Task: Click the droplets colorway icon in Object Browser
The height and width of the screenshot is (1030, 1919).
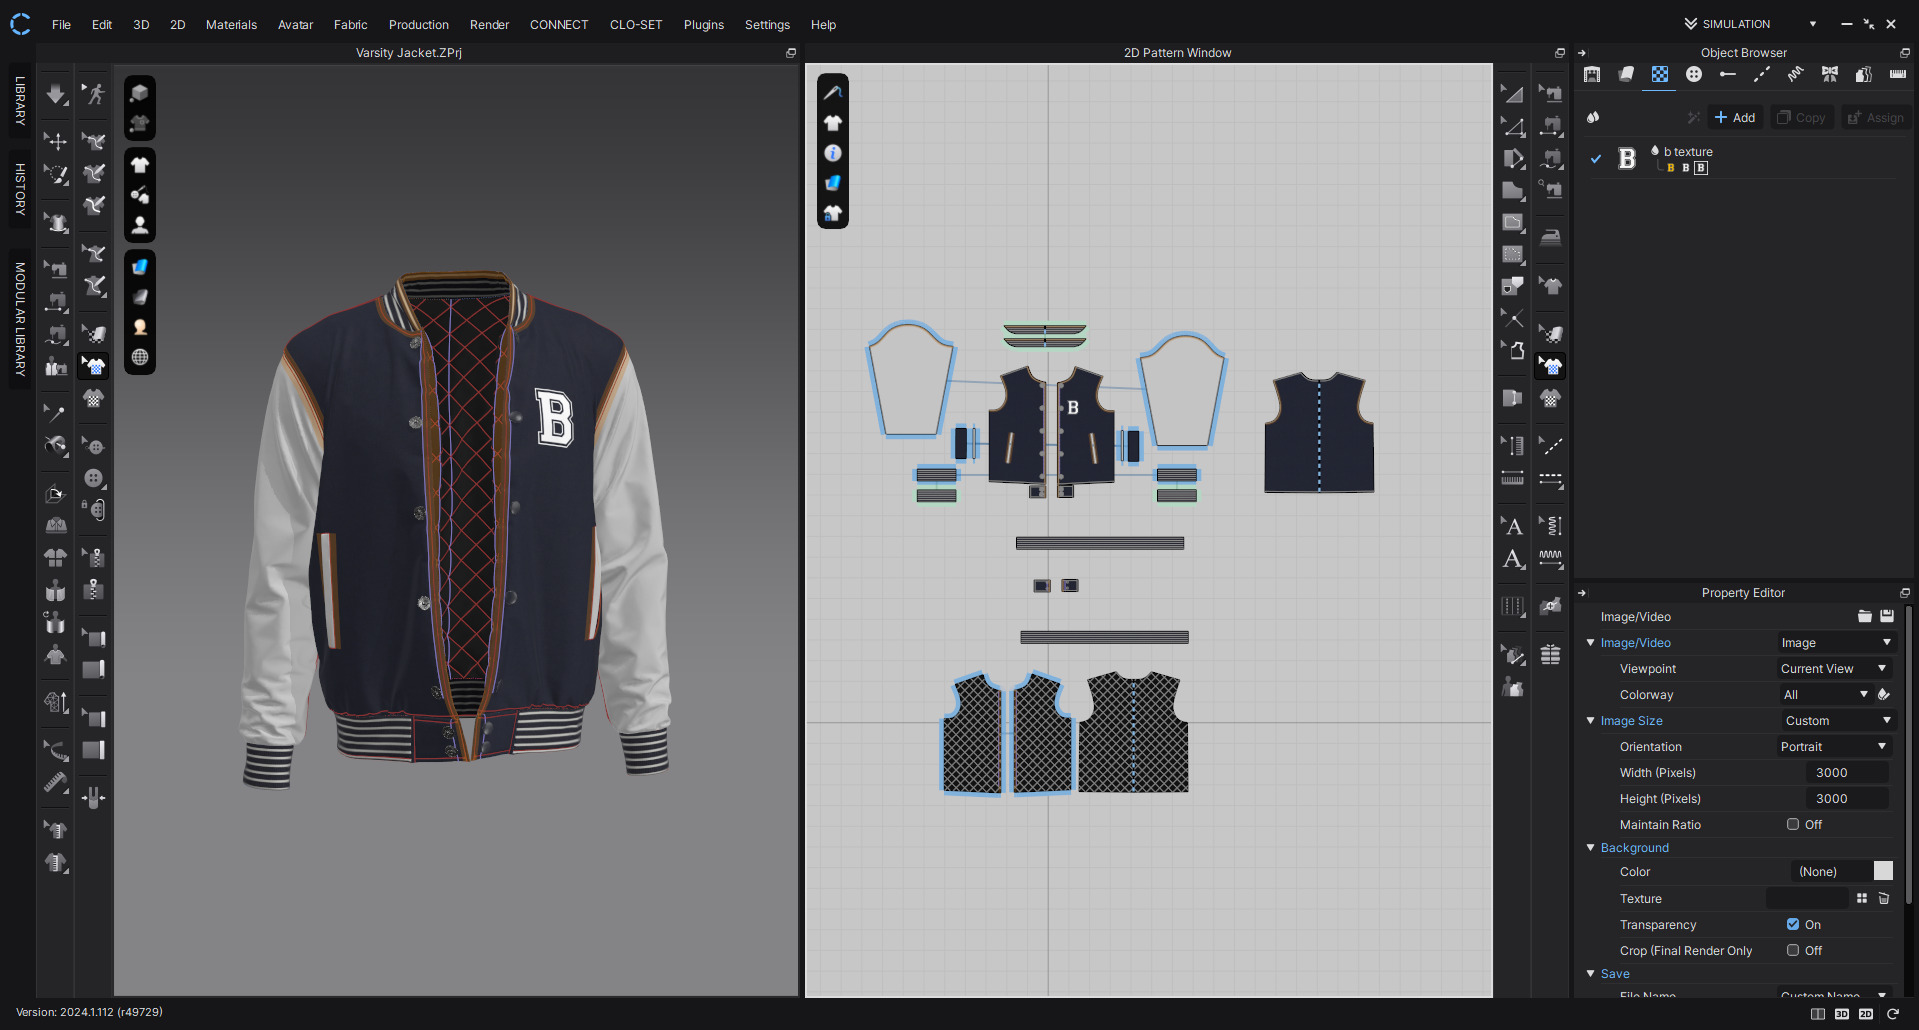Action: [x=1593, y=117]
